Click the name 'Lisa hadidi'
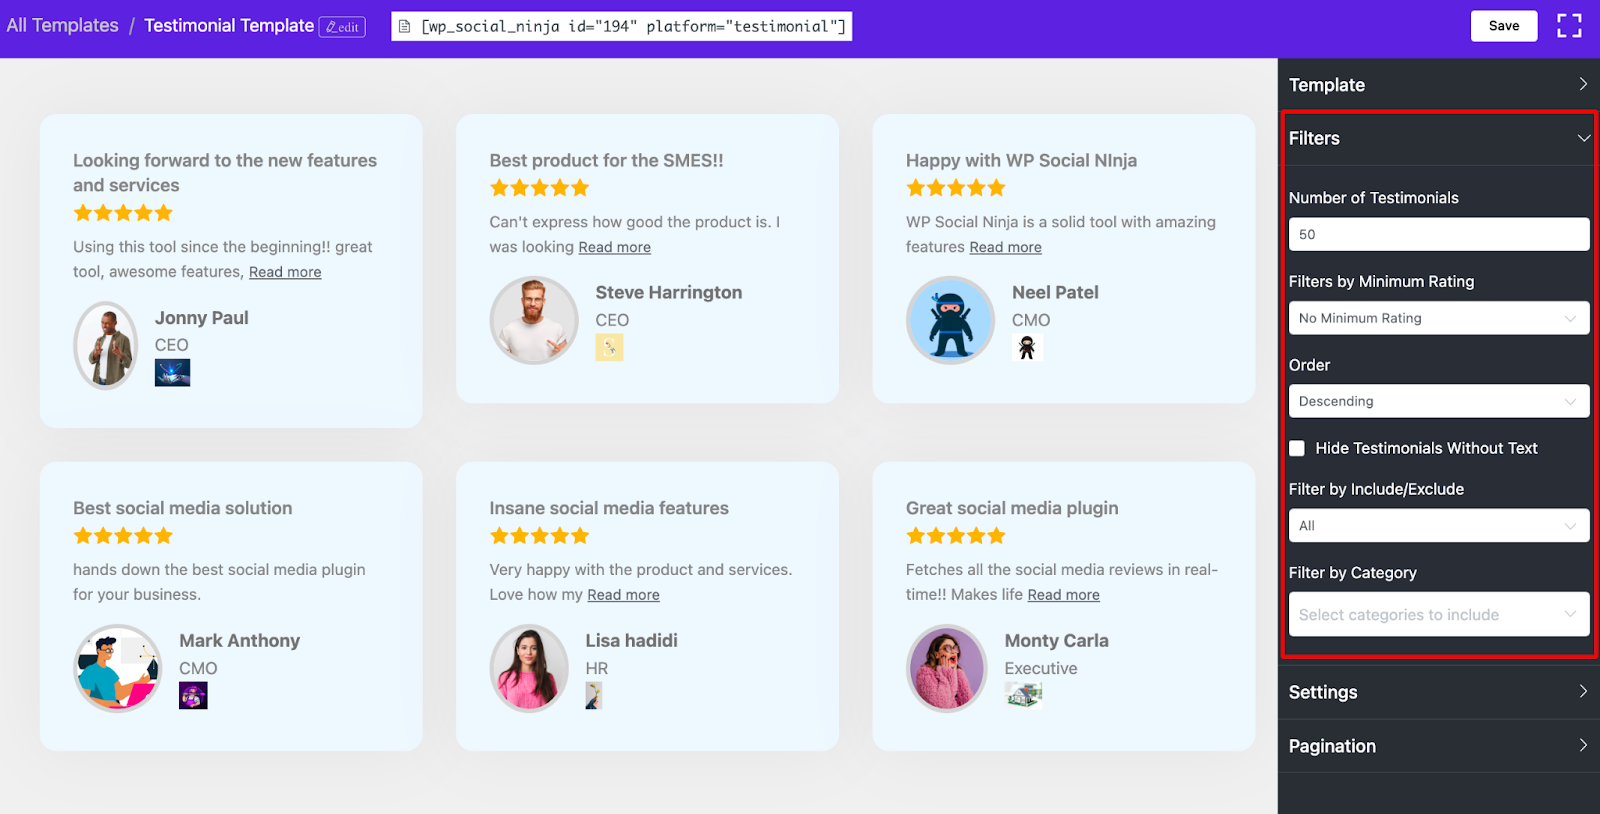1600x814 pixels. click(632, 640)
